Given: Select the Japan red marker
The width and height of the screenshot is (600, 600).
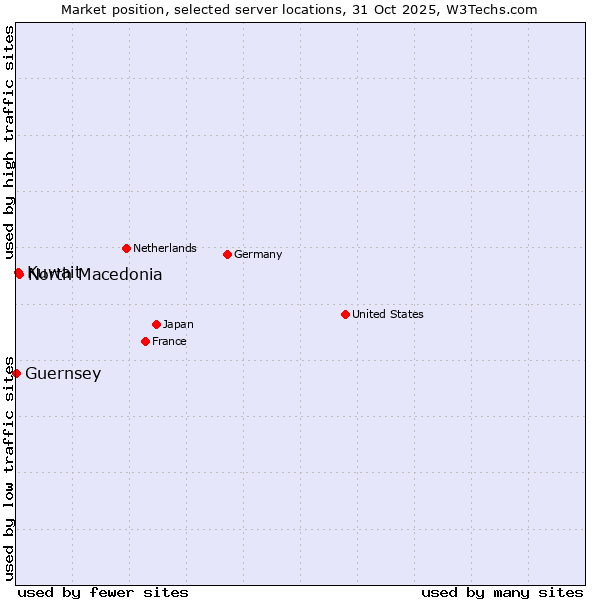Looking at the screenshot, I should 156,324.
